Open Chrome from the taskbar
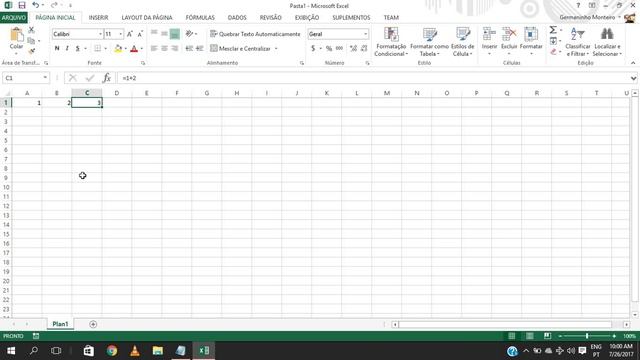 pos(112,351)
